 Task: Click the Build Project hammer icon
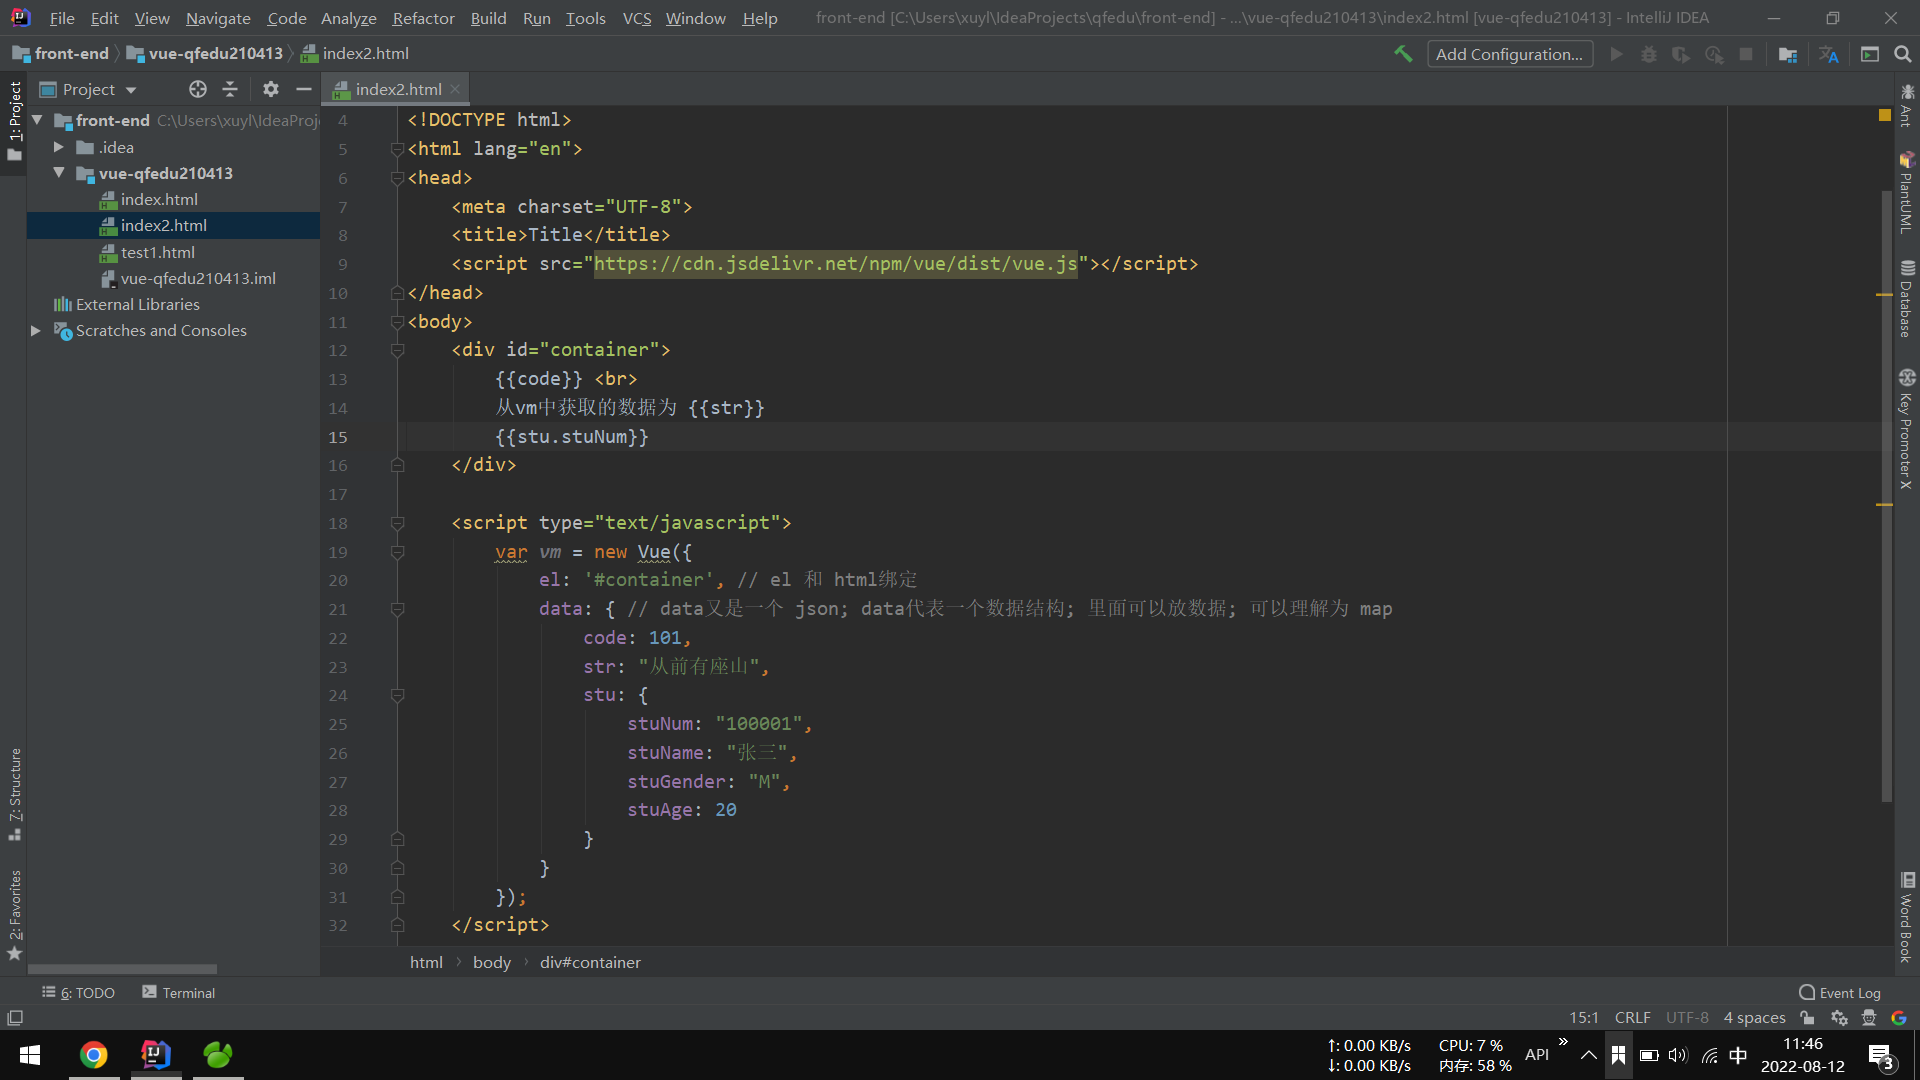[1403, 54]
